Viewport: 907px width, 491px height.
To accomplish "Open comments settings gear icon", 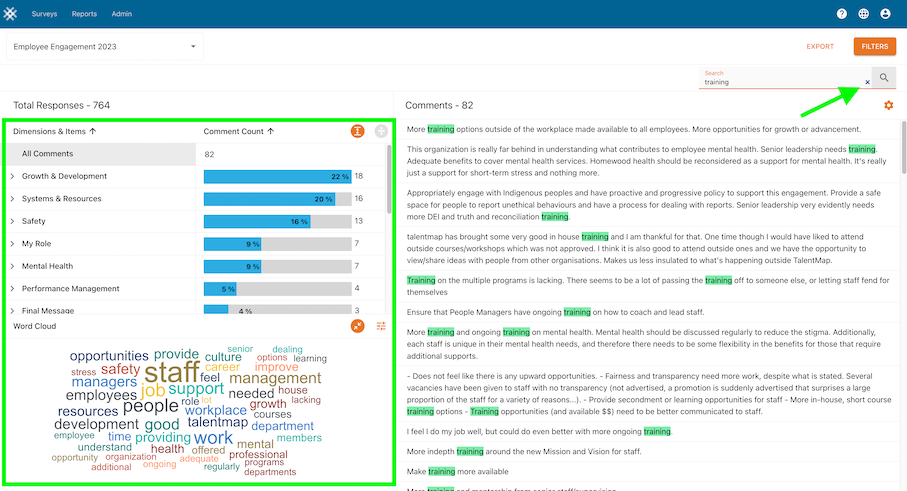I will (888, 105).
